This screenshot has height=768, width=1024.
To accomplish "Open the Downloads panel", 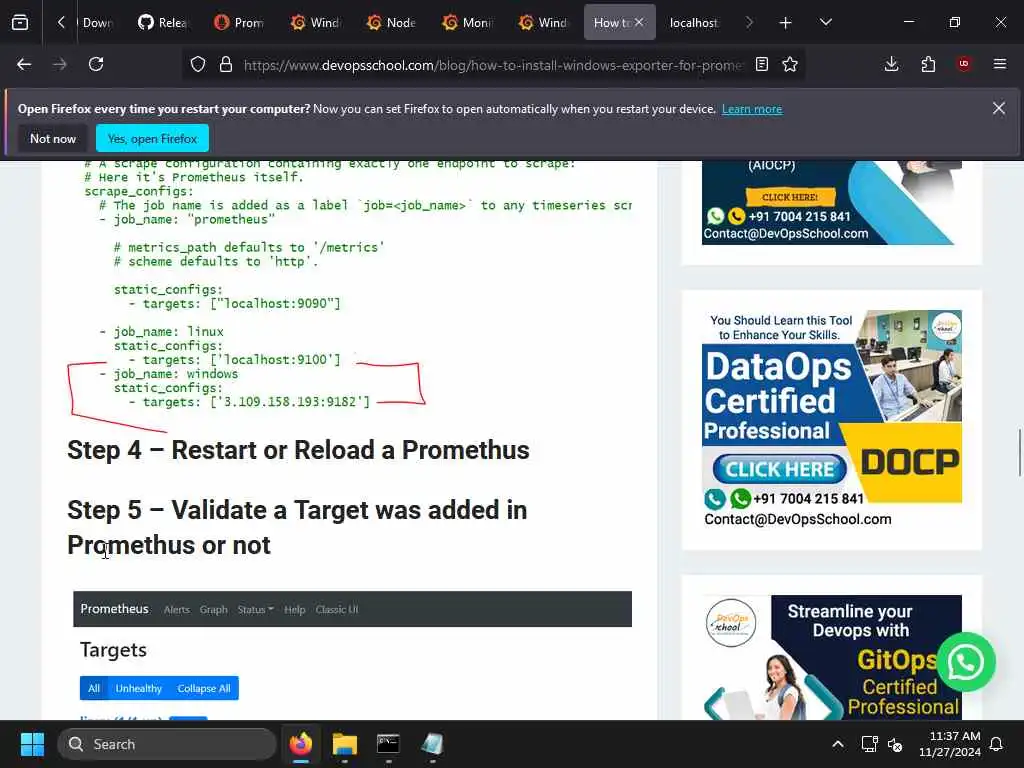I will (891, 64).
